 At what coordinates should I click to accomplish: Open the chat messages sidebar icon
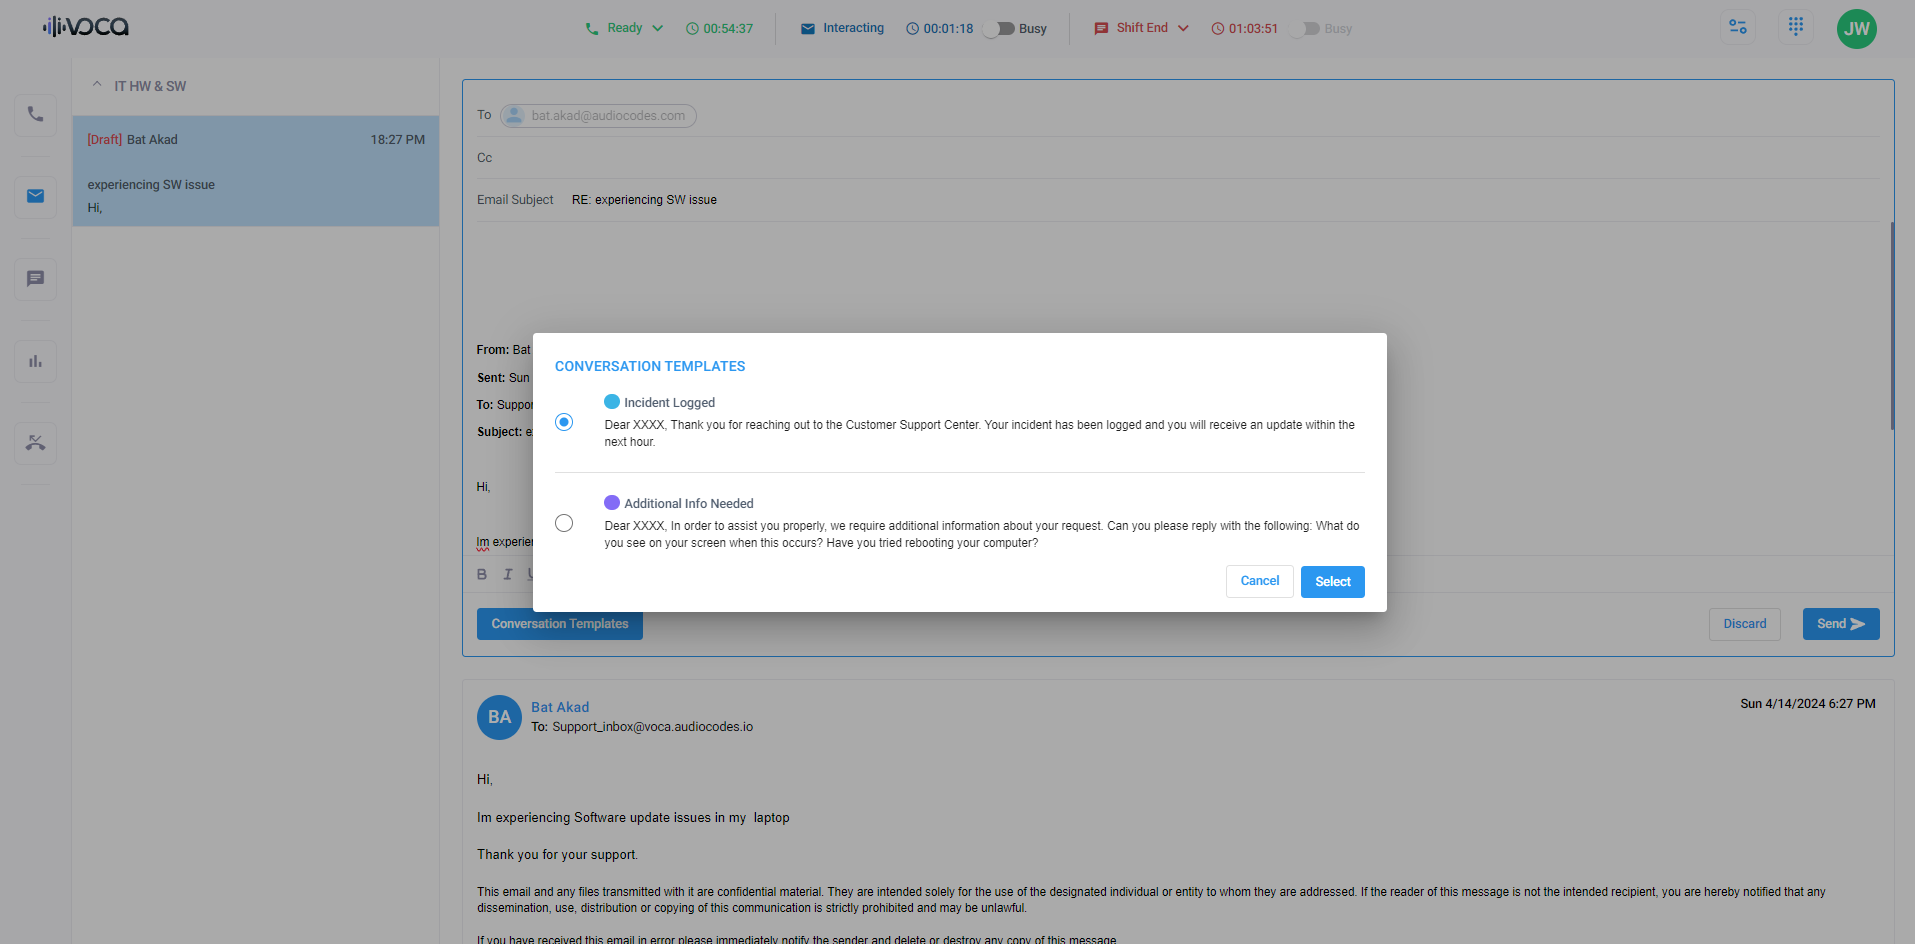click(x=35, y=279)
